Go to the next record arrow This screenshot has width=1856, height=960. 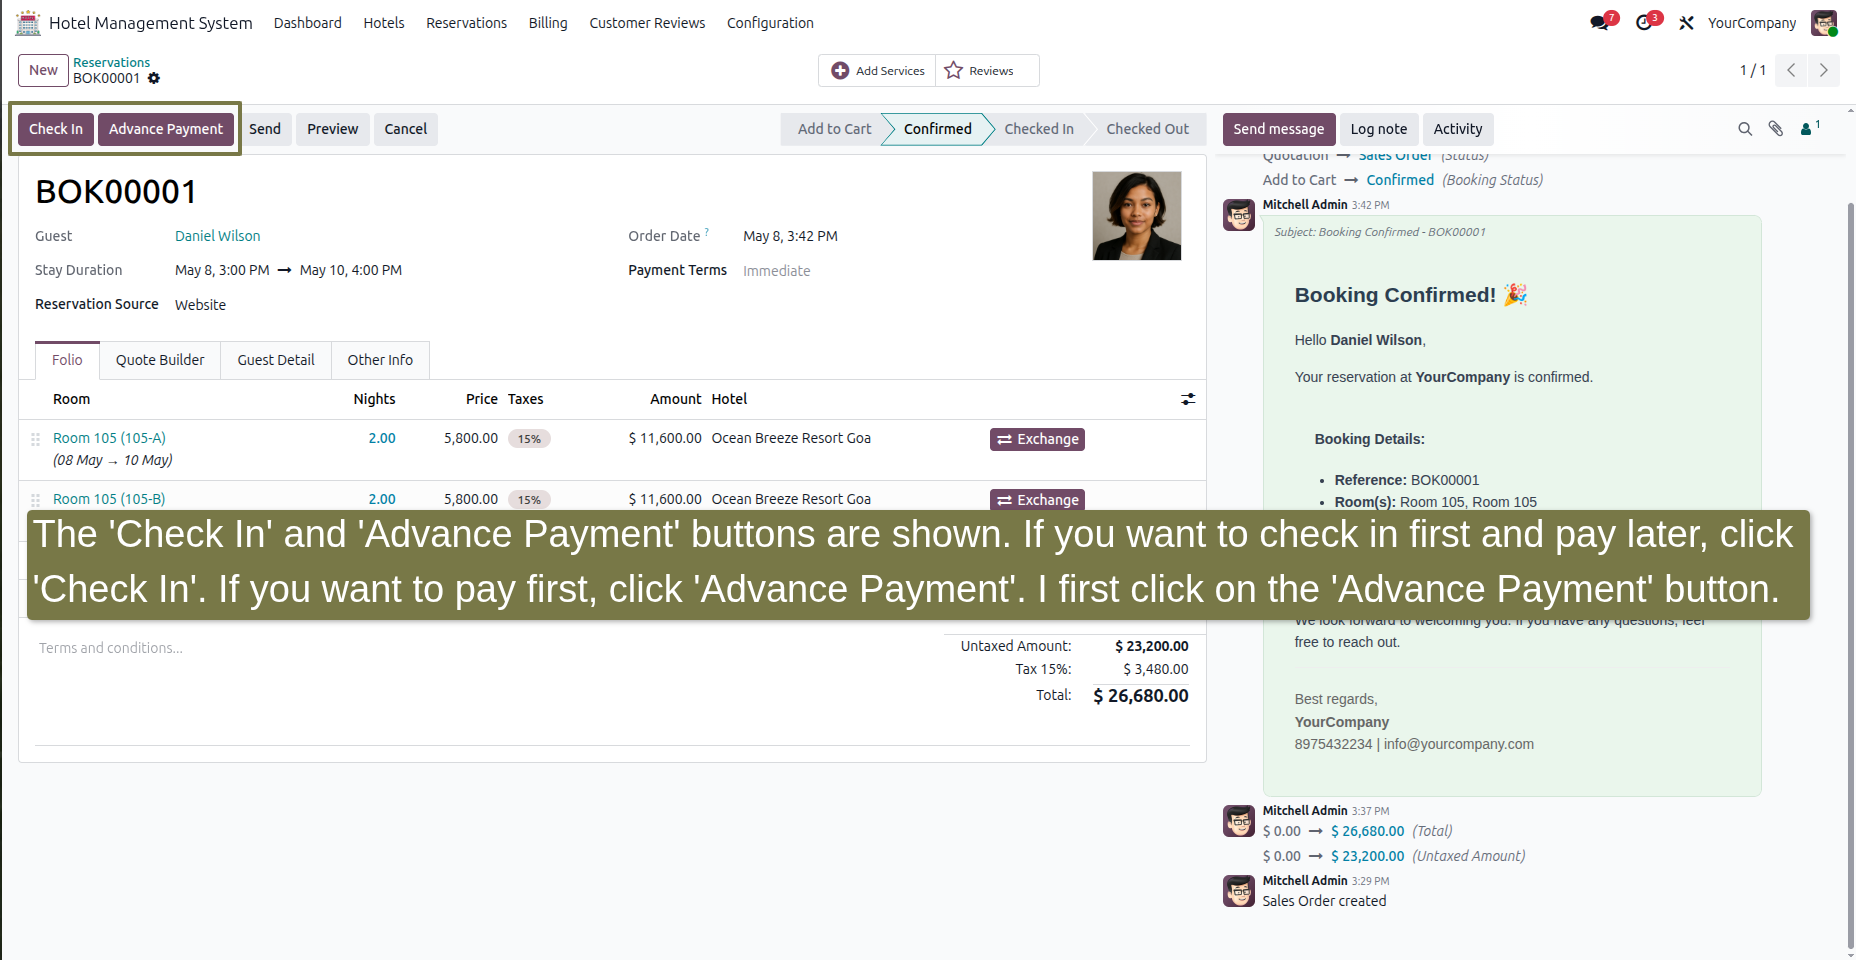click(x=1823, y=70)
